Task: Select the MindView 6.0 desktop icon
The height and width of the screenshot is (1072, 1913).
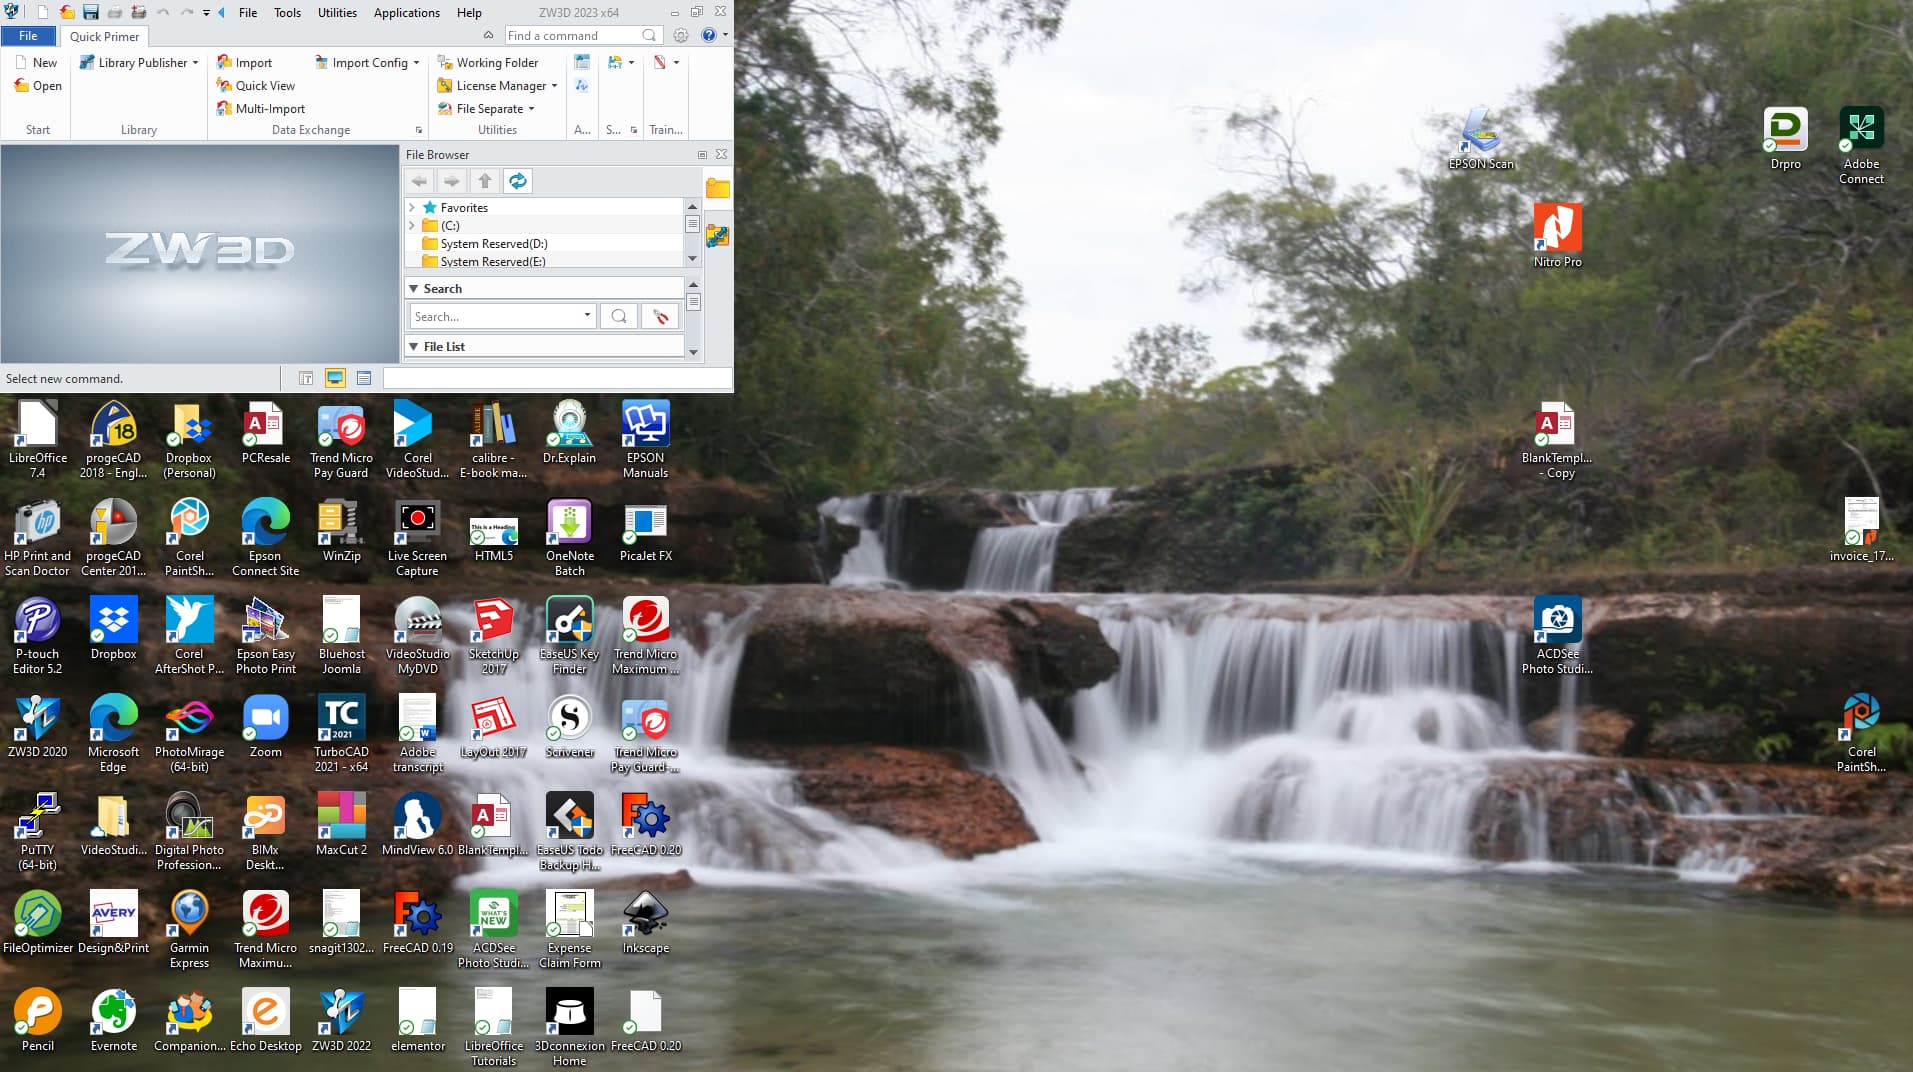Action: [418, 825]
